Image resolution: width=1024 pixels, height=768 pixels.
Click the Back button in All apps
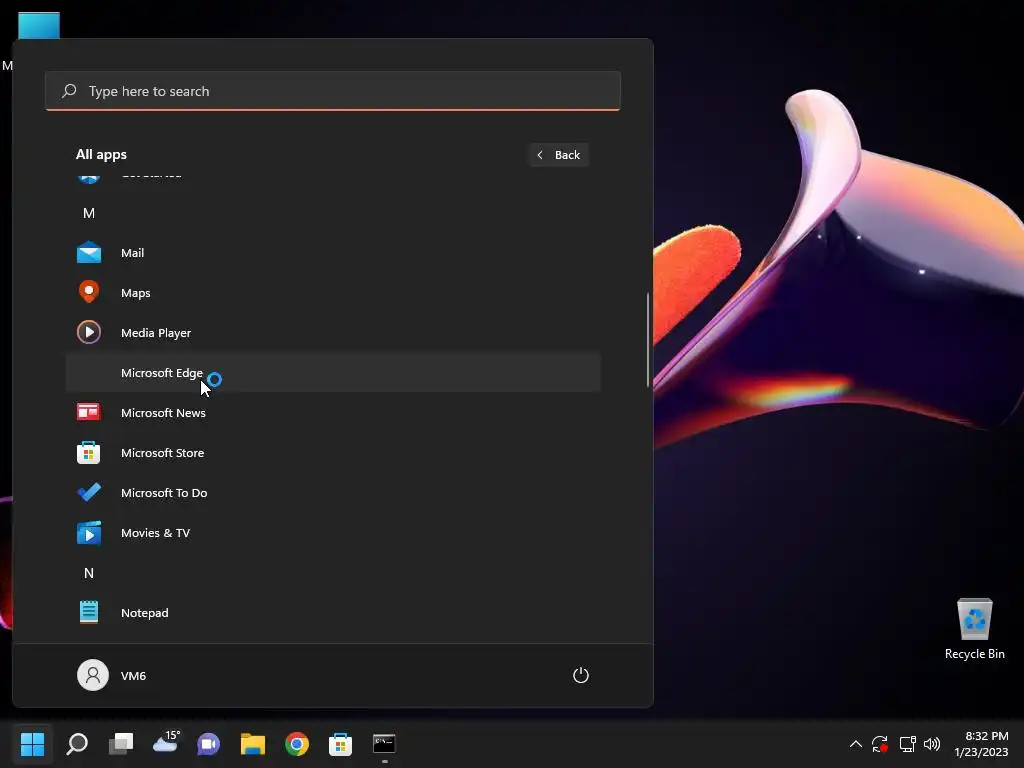click(x=559, y=155)
